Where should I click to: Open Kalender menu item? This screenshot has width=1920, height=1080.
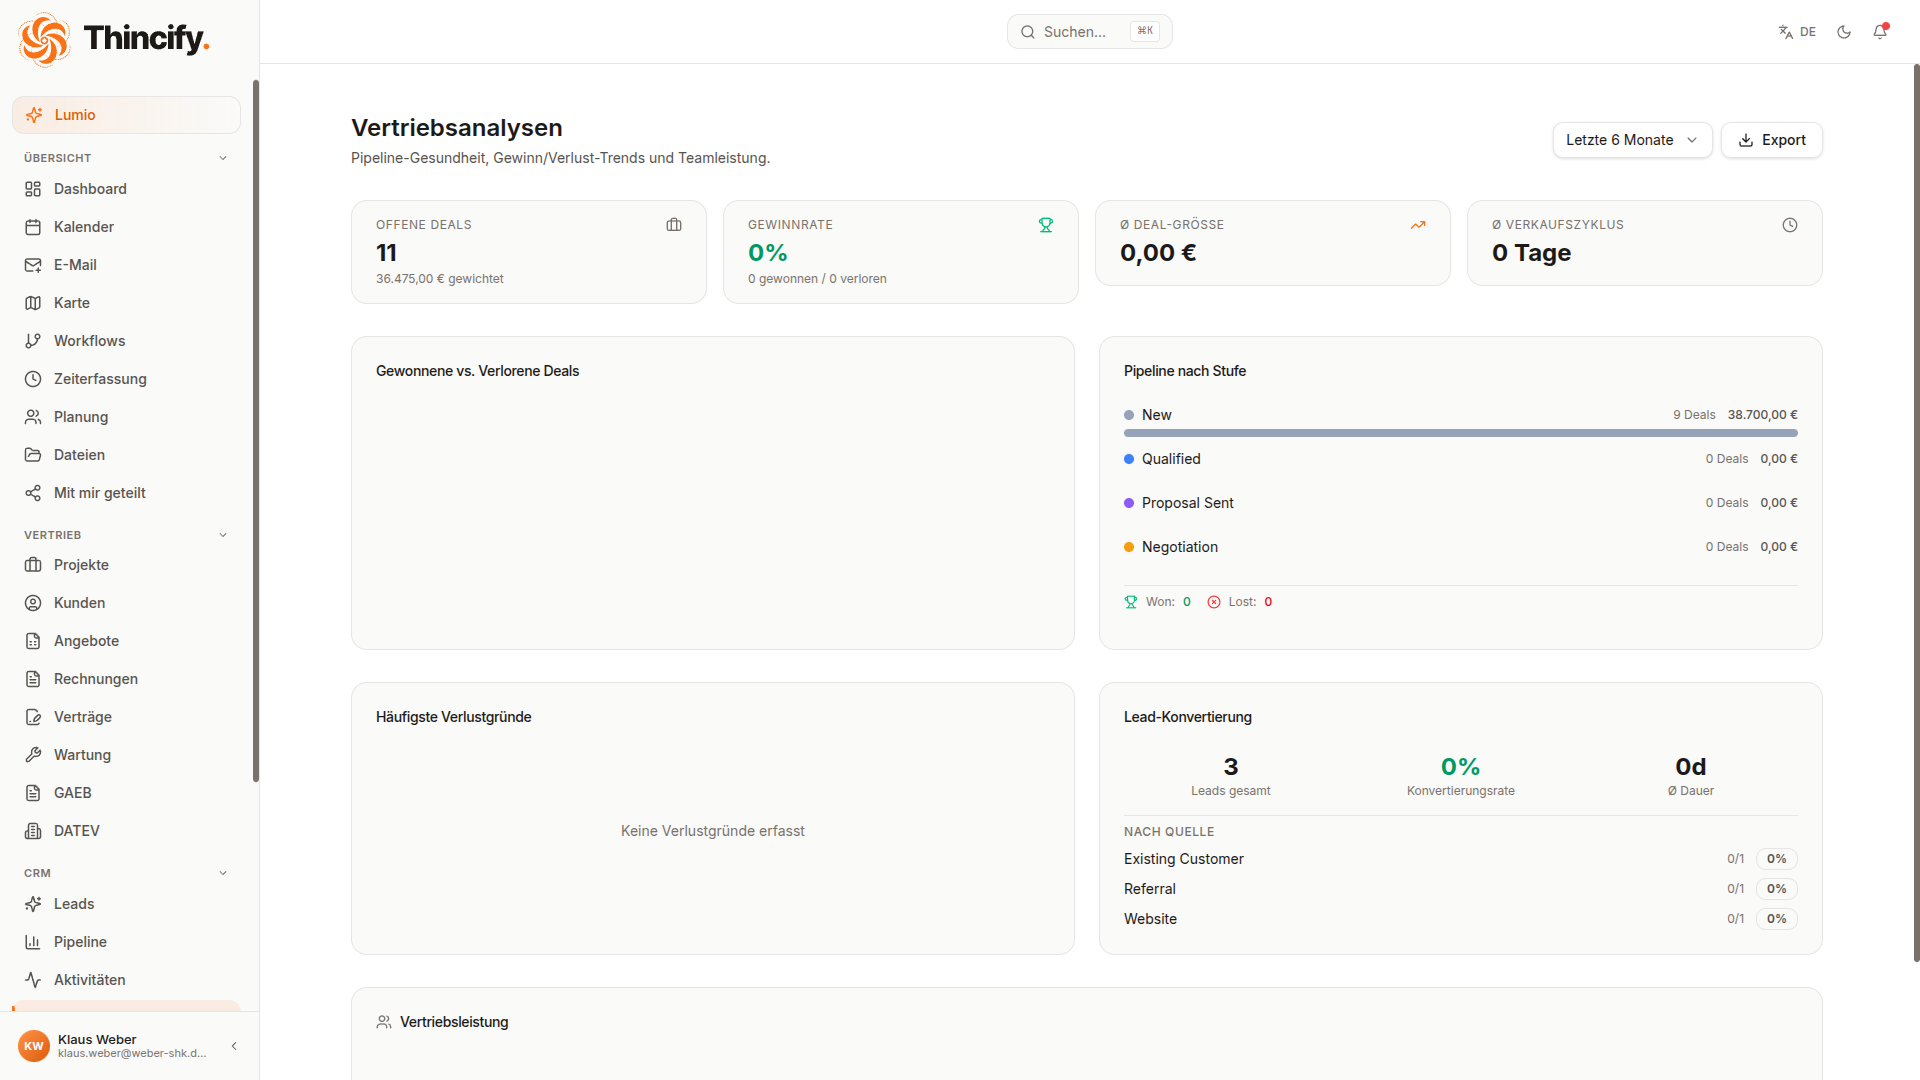(x=126, y=227)
